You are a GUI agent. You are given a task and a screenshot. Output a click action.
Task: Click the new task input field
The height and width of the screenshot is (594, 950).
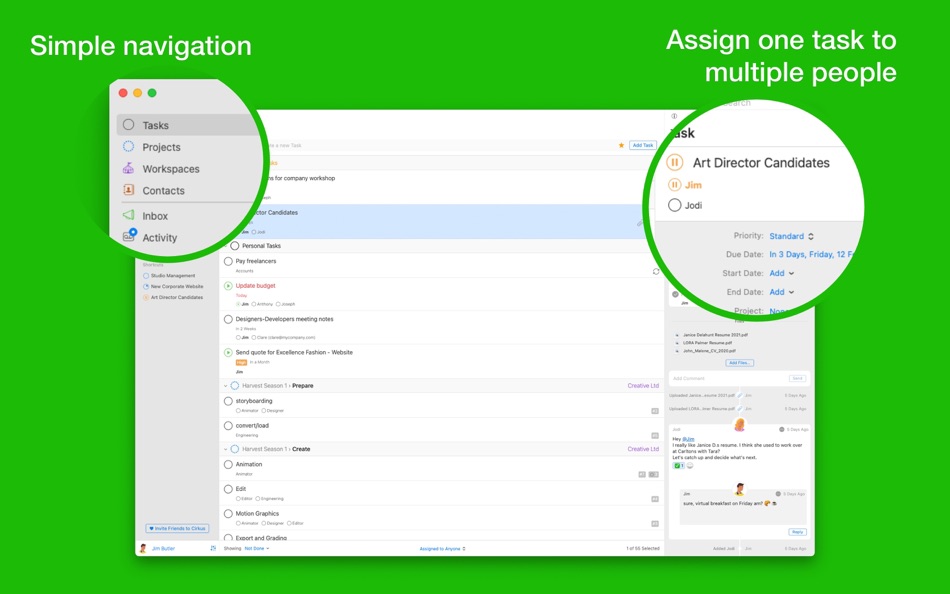point(439,145)
